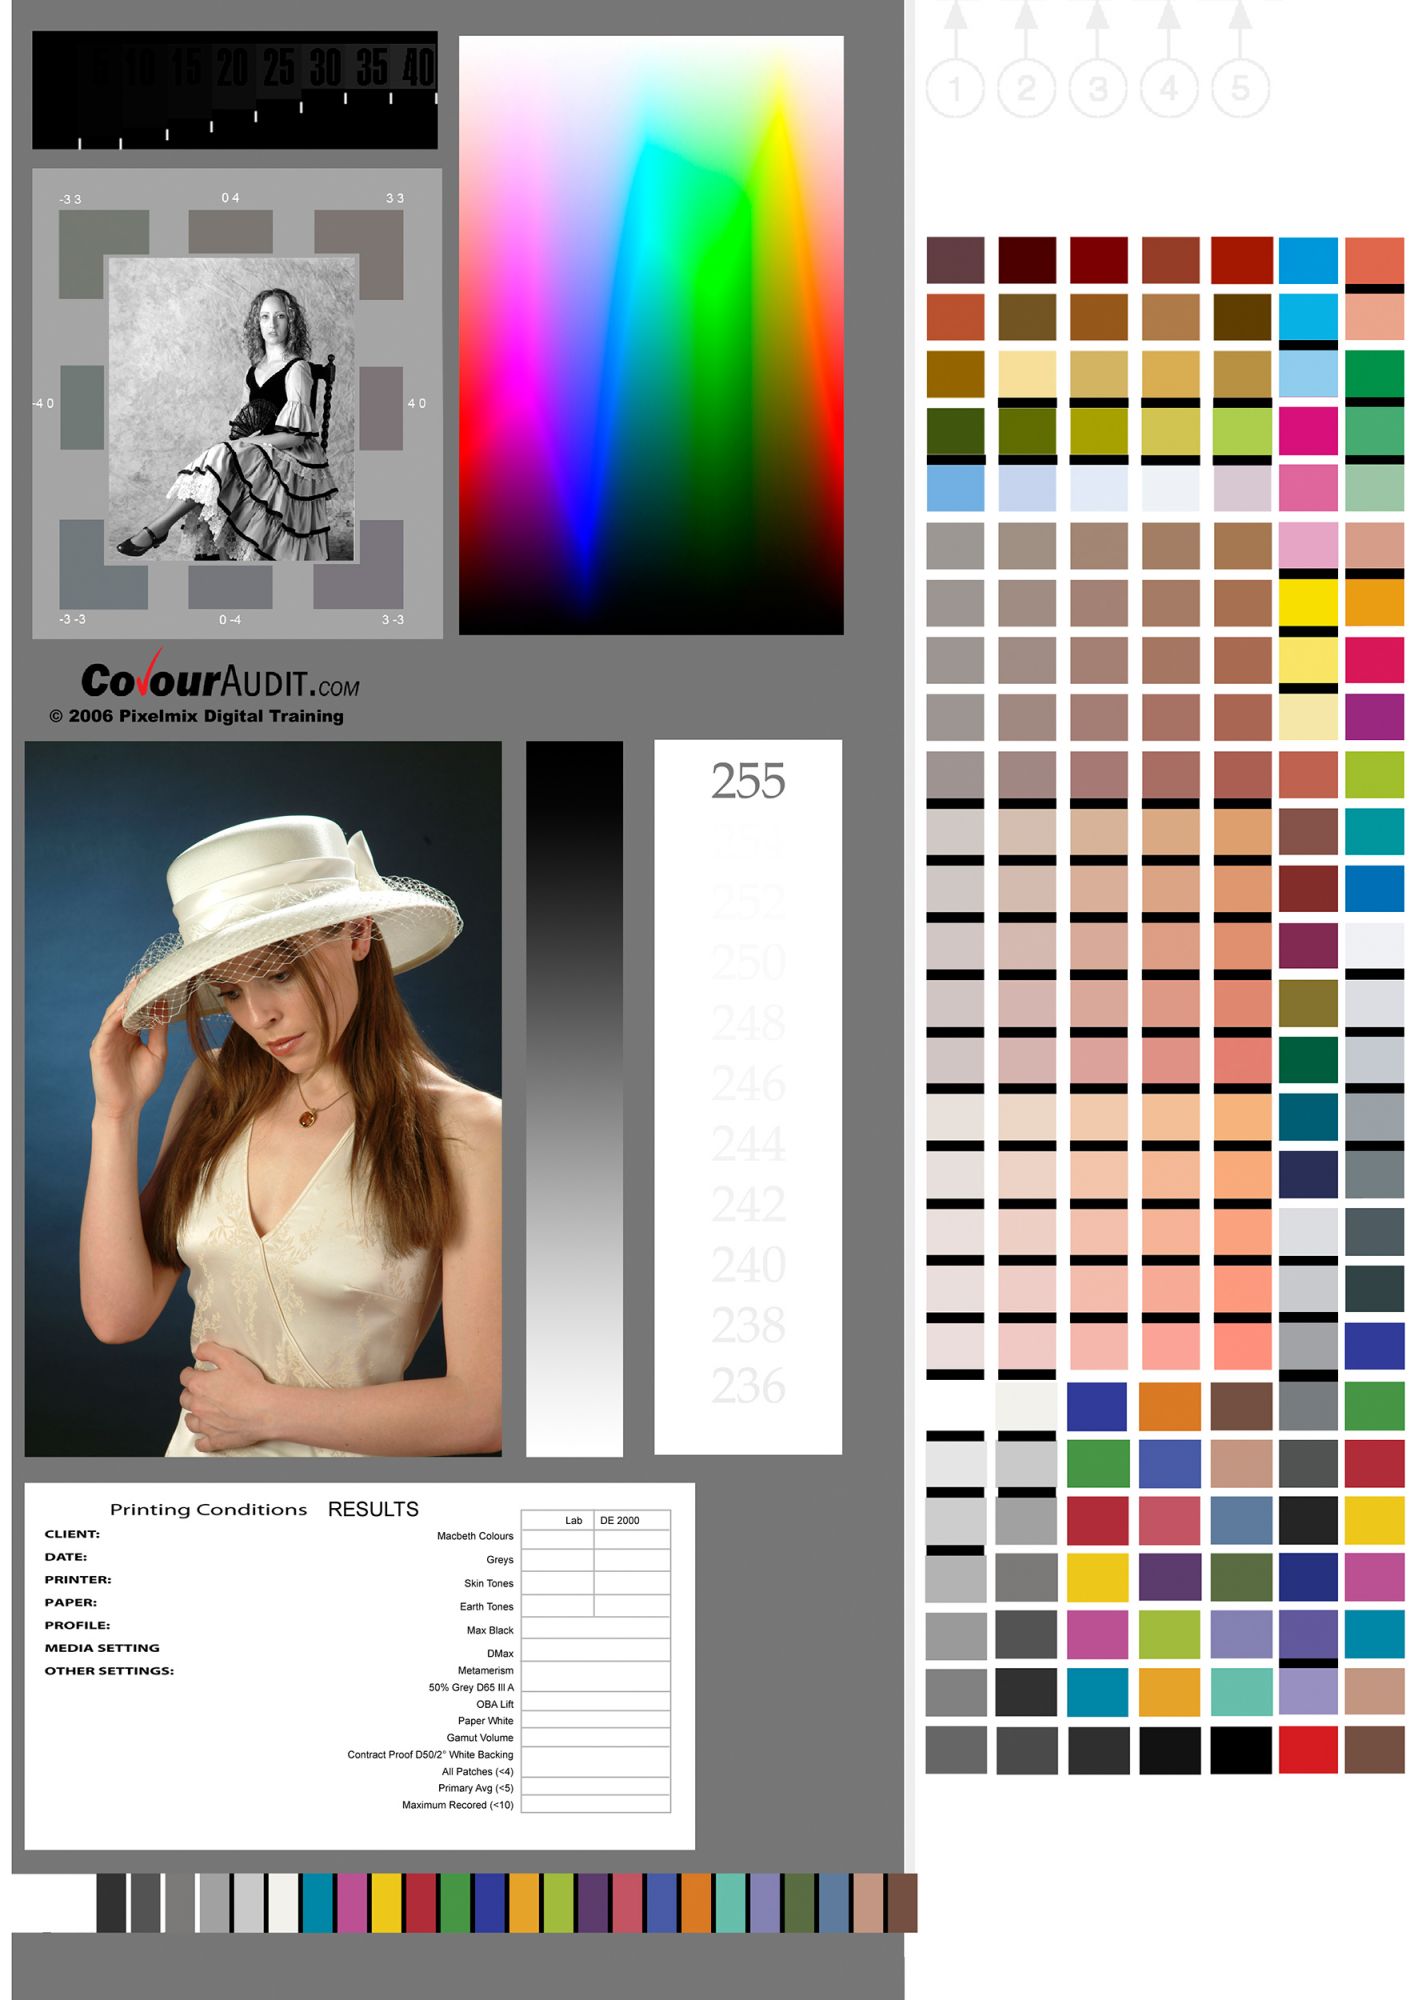Select the circled number 3 marker
1414x2000 pixels.
(1098, 89)
